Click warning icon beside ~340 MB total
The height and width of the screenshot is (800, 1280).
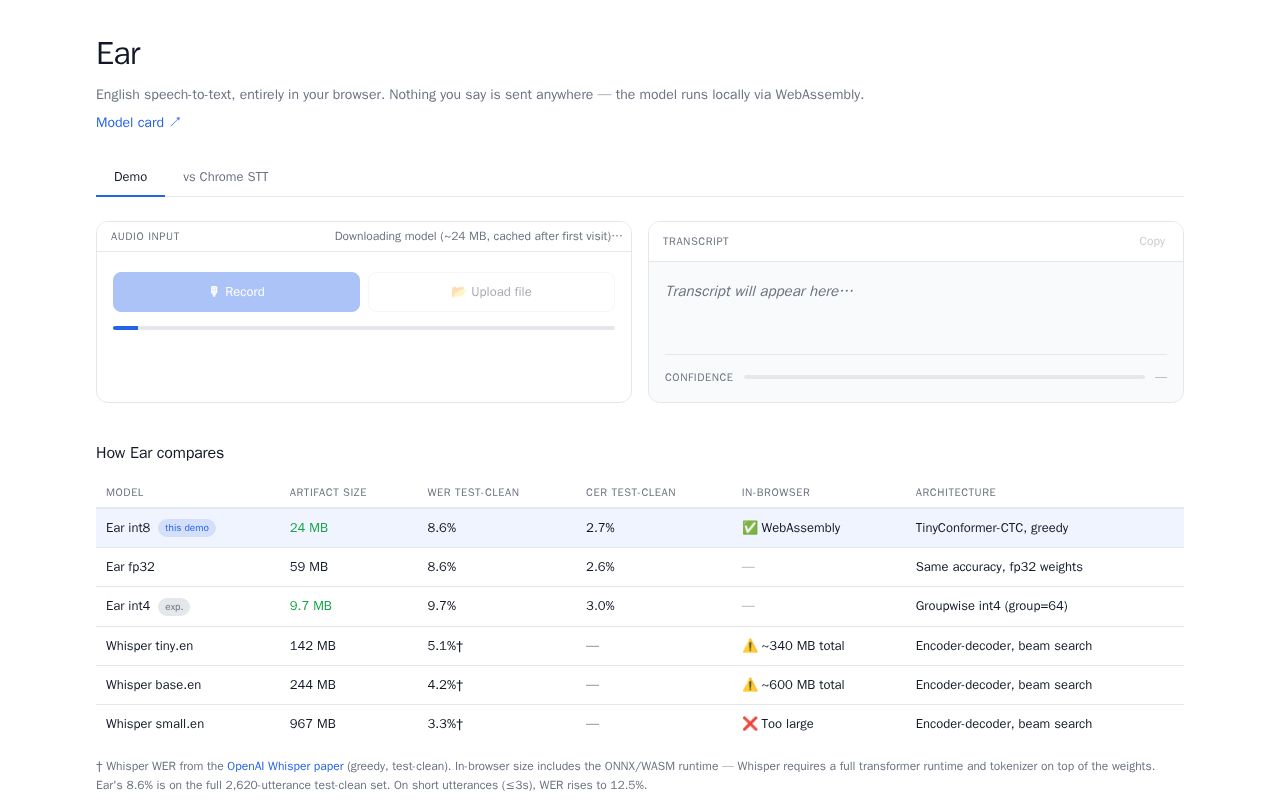click(x=750, y=646)
